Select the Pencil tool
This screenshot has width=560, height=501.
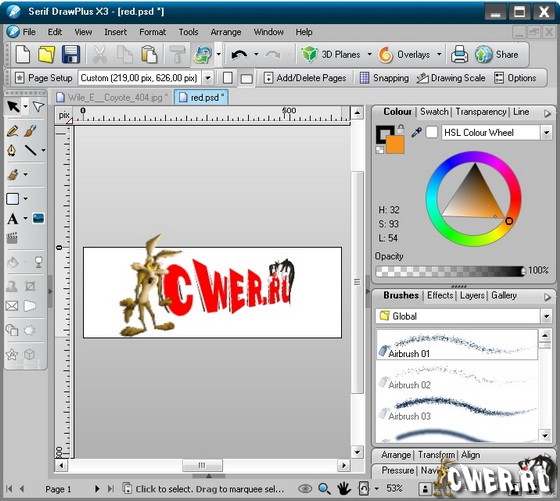[12, 131]
